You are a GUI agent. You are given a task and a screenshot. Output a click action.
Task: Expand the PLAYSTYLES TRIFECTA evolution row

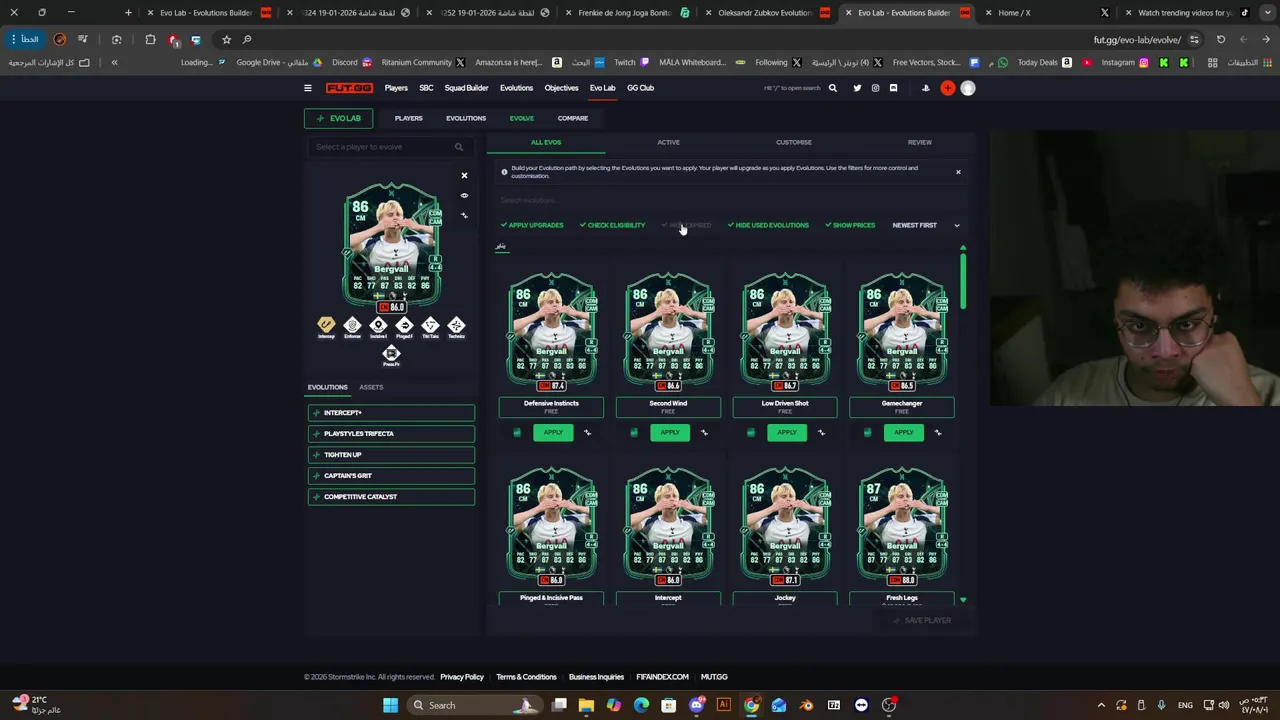391,434
